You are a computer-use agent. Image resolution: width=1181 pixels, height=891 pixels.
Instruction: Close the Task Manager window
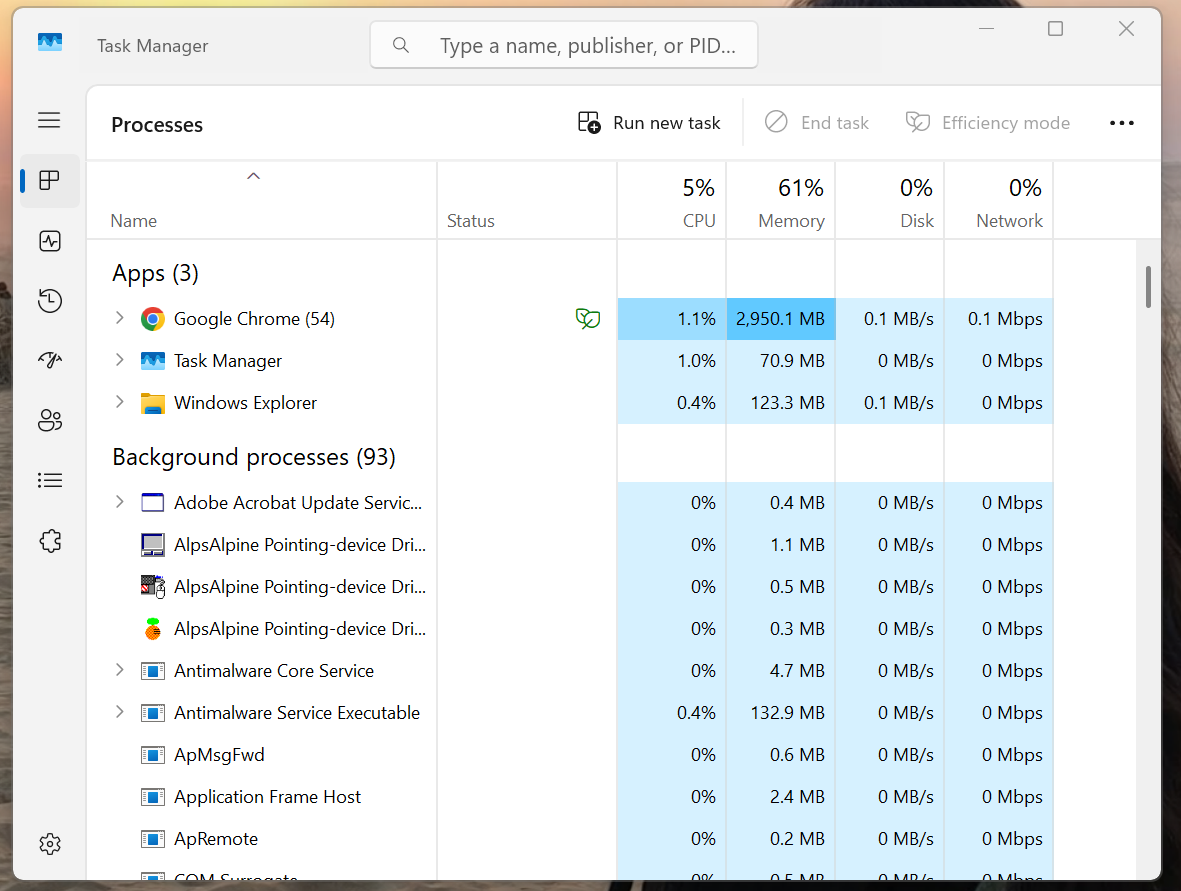point(1126,29)
